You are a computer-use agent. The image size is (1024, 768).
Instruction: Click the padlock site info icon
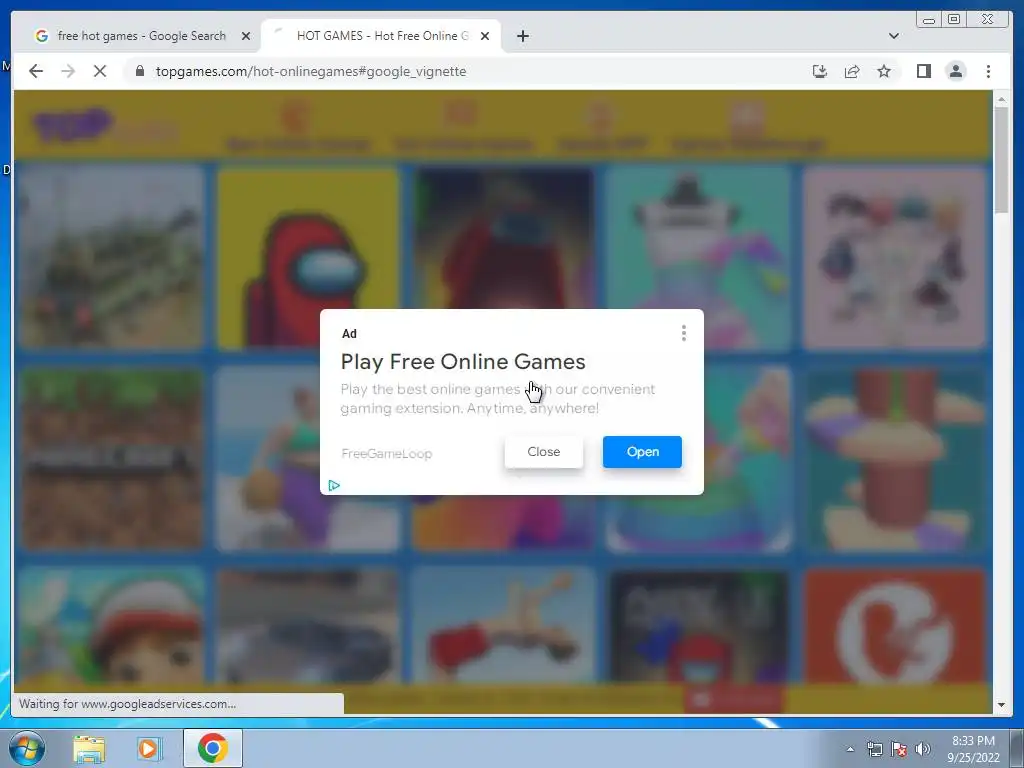(140, 71)
